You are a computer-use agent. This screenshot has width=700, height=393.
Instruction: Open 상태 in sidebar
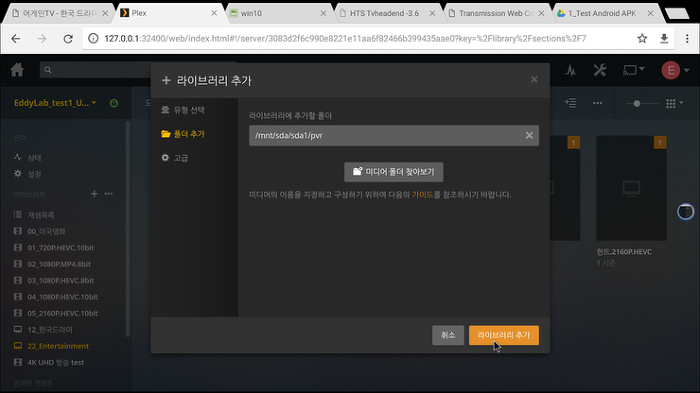[28, 158]
